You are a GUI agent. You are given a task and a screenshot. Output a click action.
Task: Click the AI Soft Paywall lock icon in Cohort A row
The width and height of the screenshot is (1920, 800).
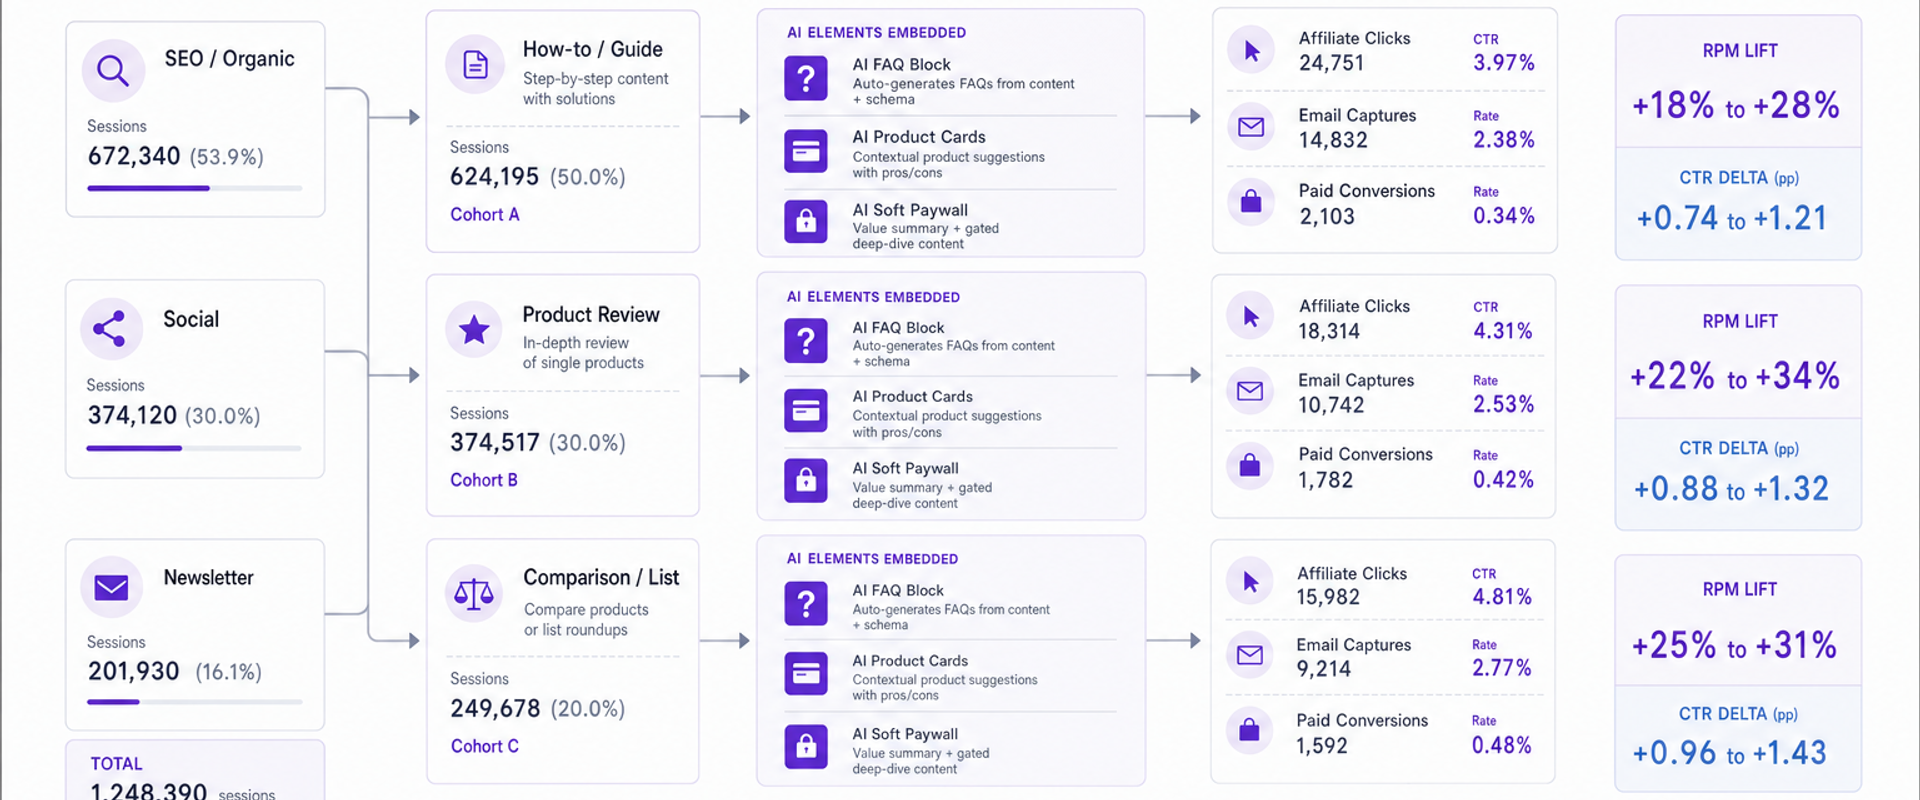coord(806,222)
